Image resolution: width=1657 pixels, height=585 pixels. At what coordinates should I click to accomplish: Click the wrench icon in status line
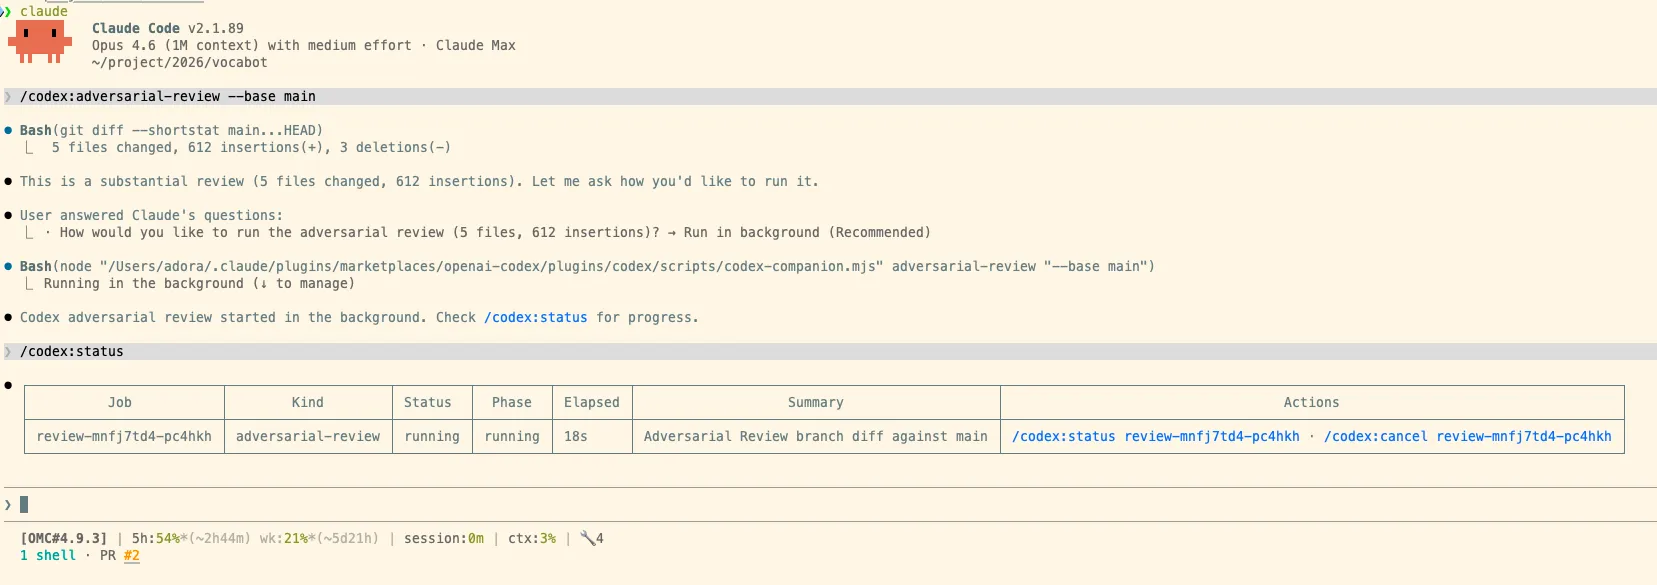coord(588,538)
